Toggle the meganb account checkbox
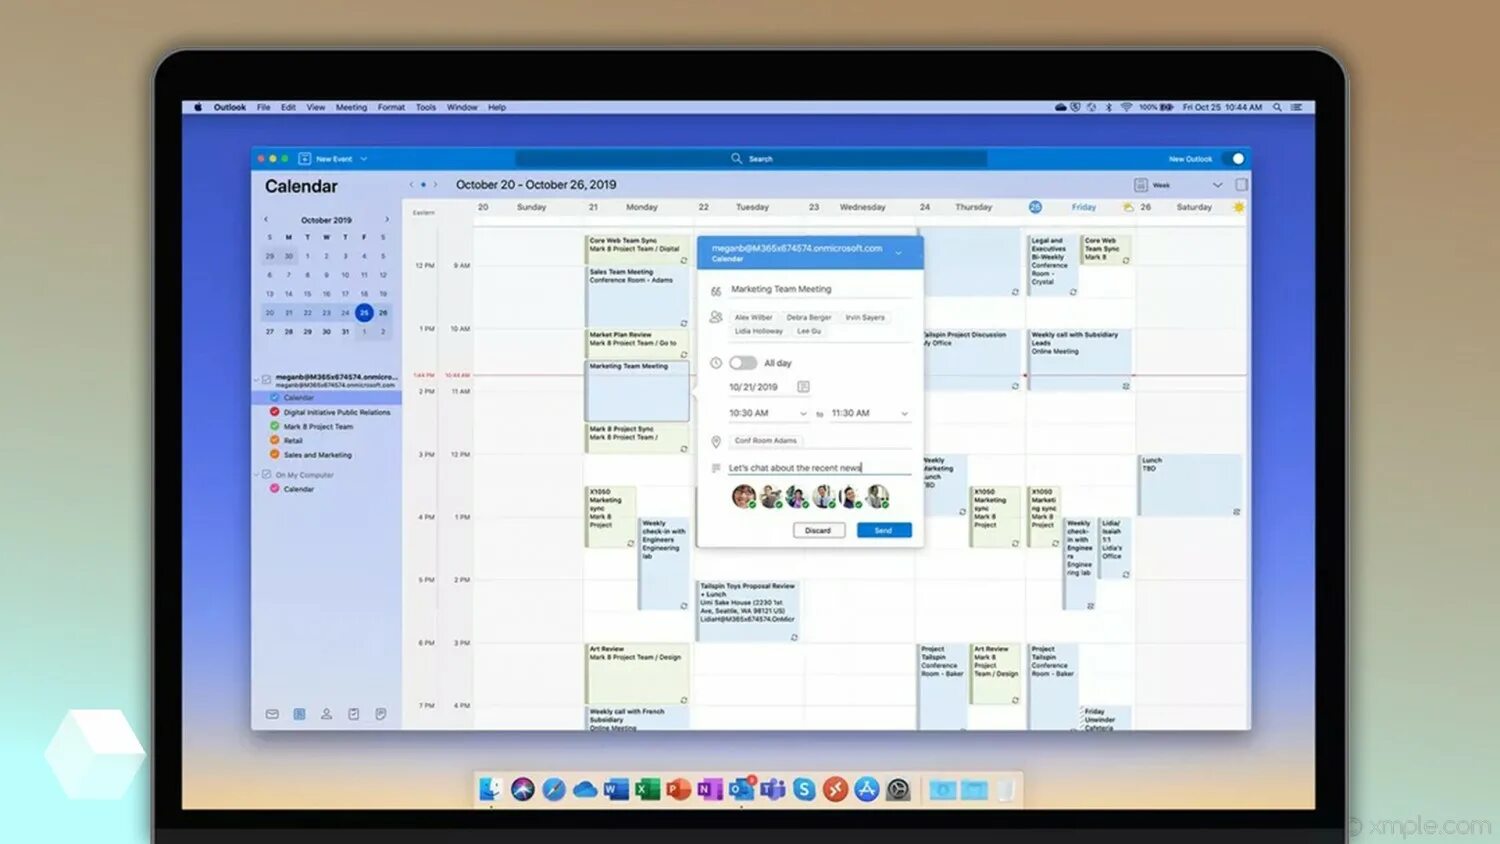This screenshot has width=1500, height=844. [266, 380]
